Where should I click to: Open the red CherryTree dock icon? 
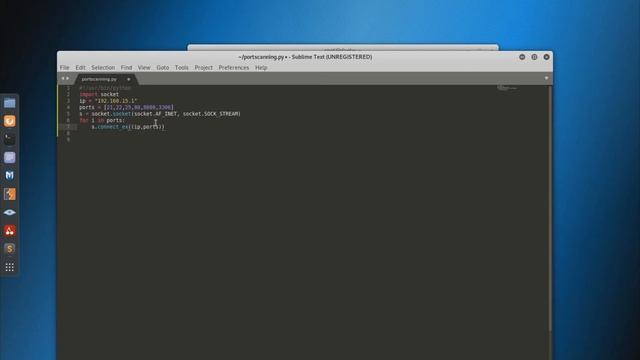(x=9, y=231)
